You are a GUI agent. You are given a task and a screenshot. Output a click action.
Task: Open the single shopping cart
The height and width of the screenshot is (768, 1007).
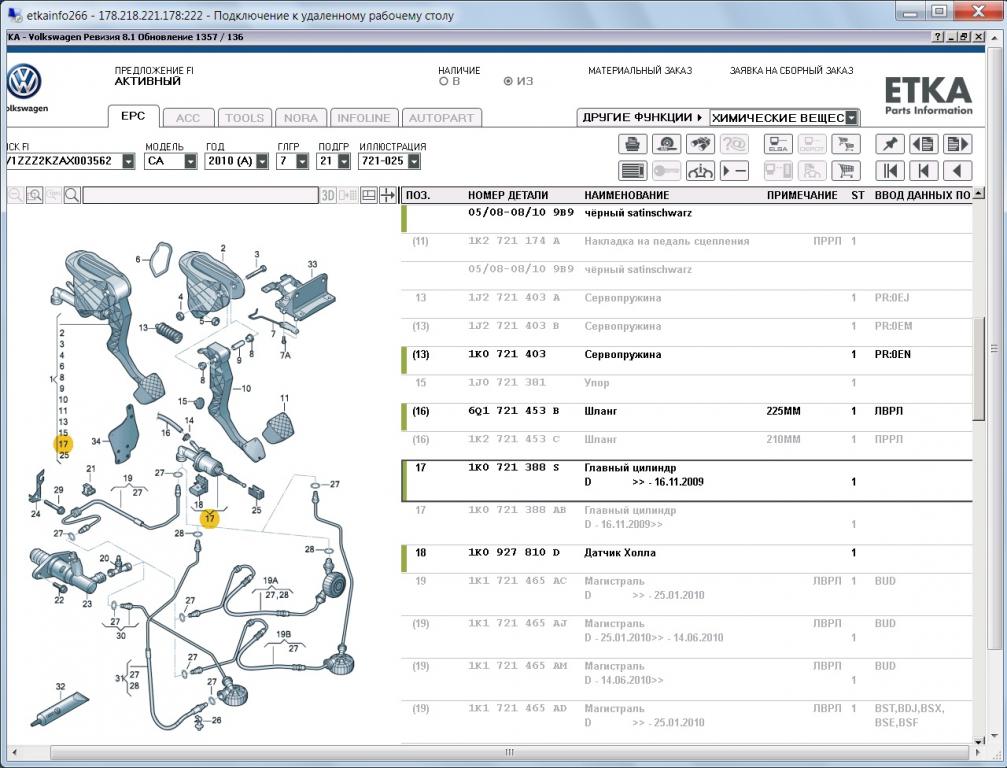[846, 171]
